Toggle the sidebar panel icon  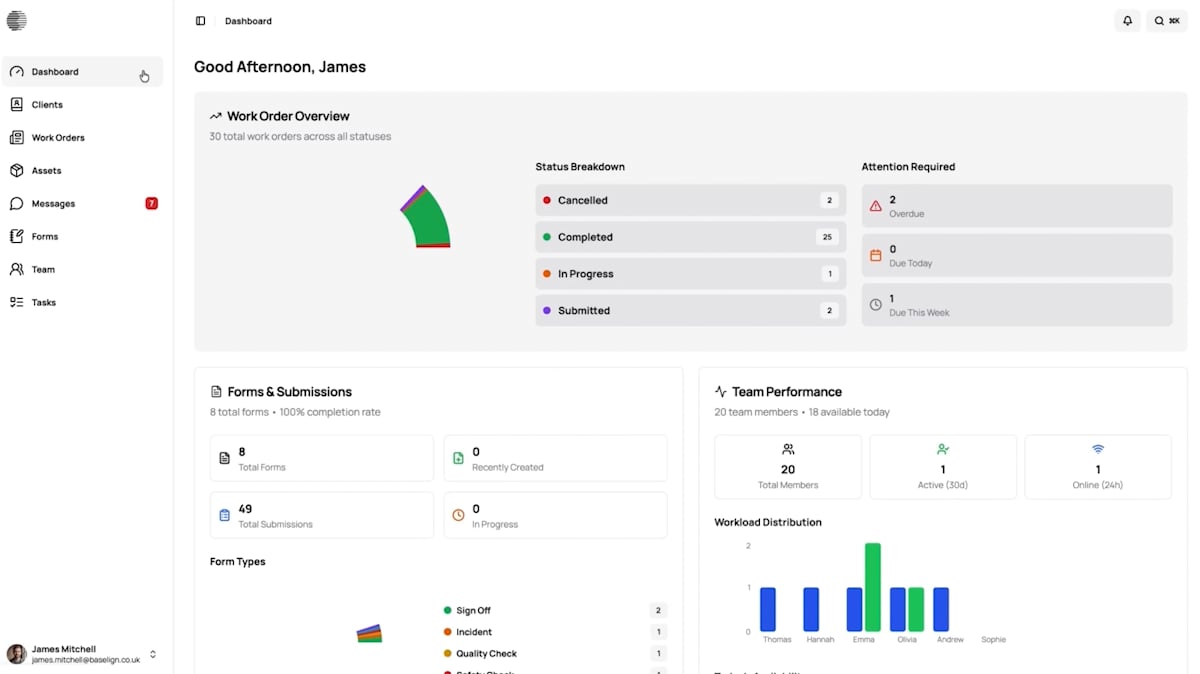(x=200, y=21)
